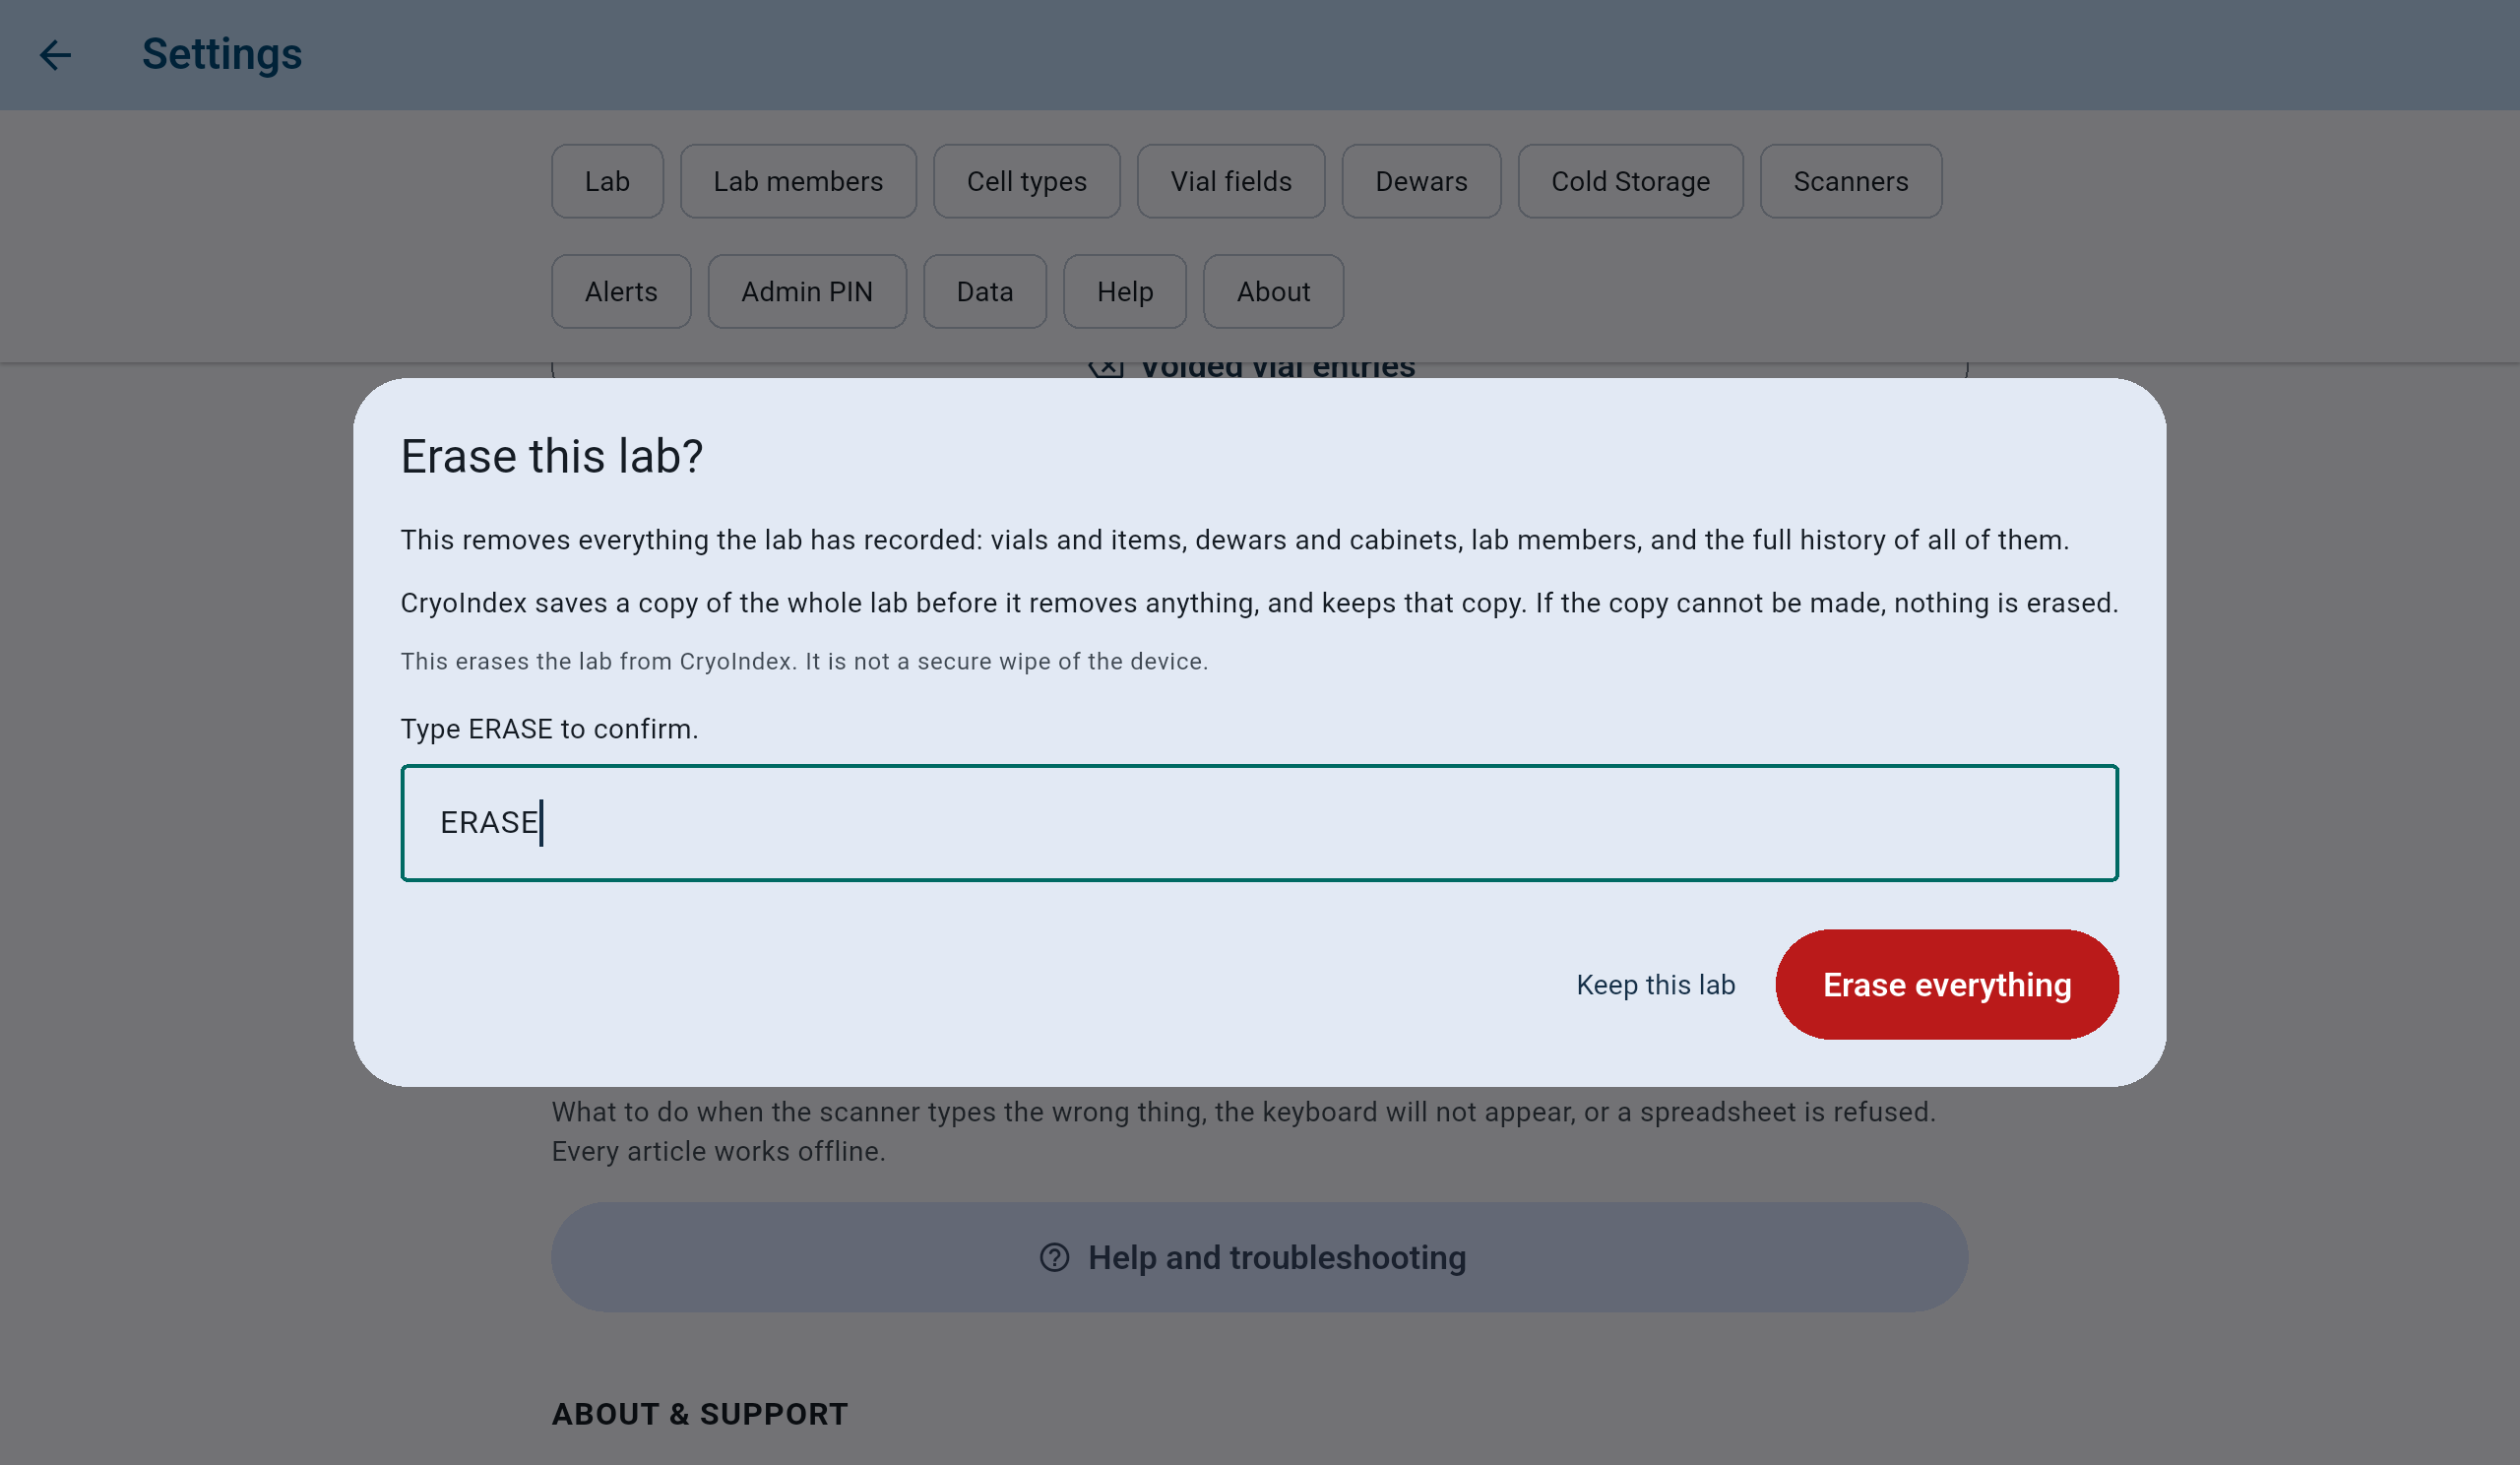This screenshot has width=2520, height=1465.
Task: Open Help and troubleshooting
Action: point(1259,1257)
